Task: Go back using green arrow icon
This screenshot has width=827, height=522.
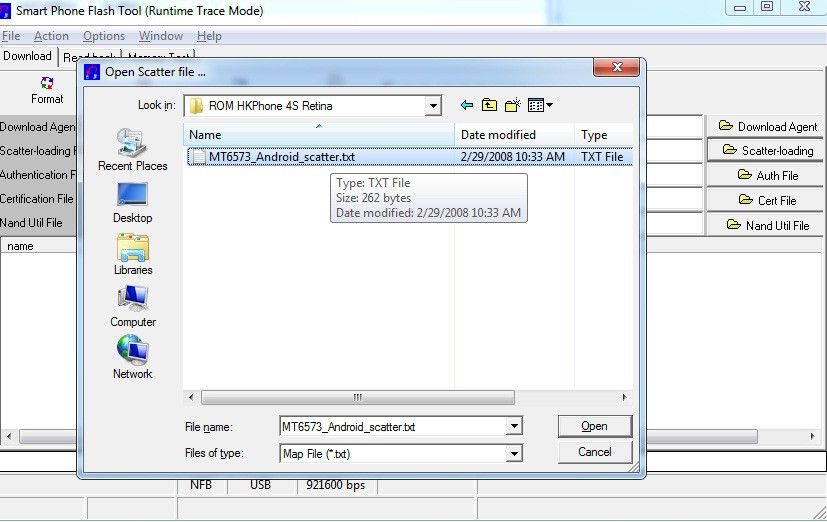Action: point(467,105)
